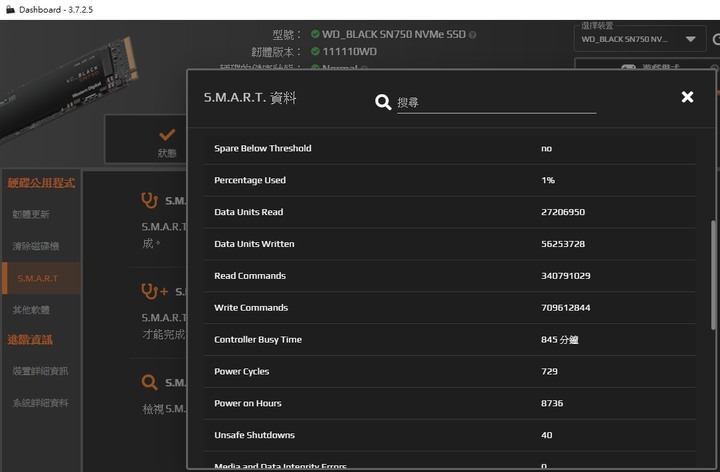Click the WD_BLACK SN750 NVMe SSD model text

click(394, 34)
